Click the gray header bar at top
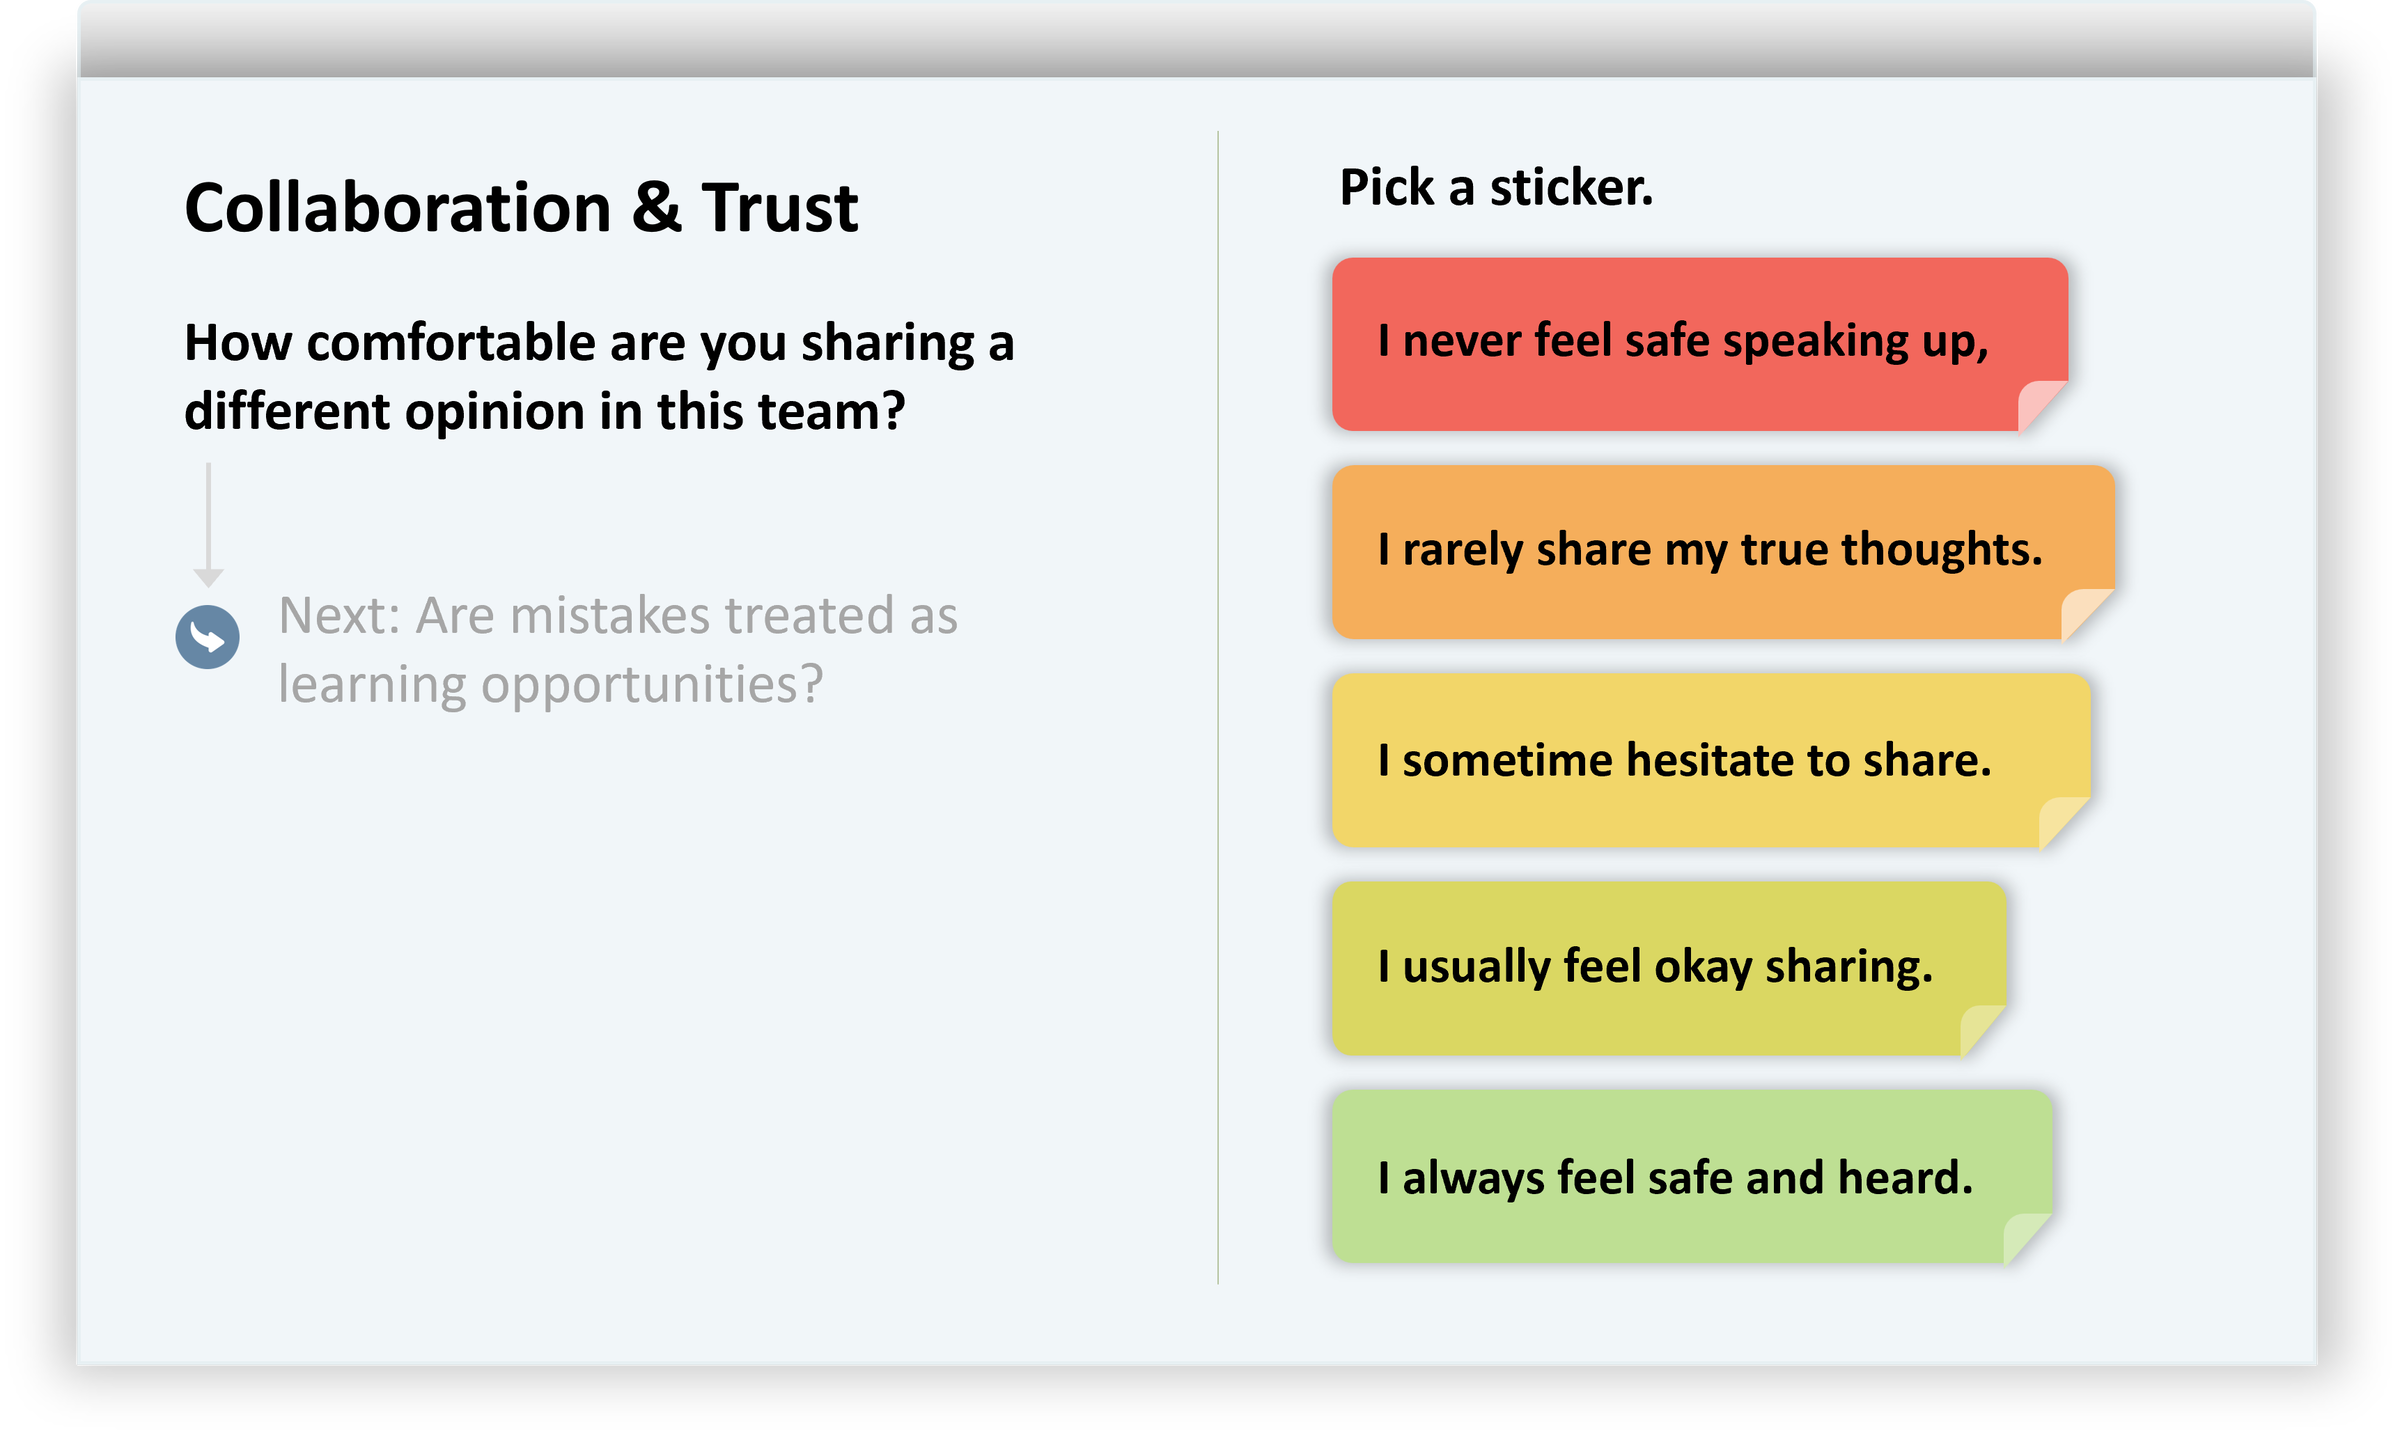Image resolution: width=2400 pixels, height=1435 pixels. click(x=1197, y=40)
